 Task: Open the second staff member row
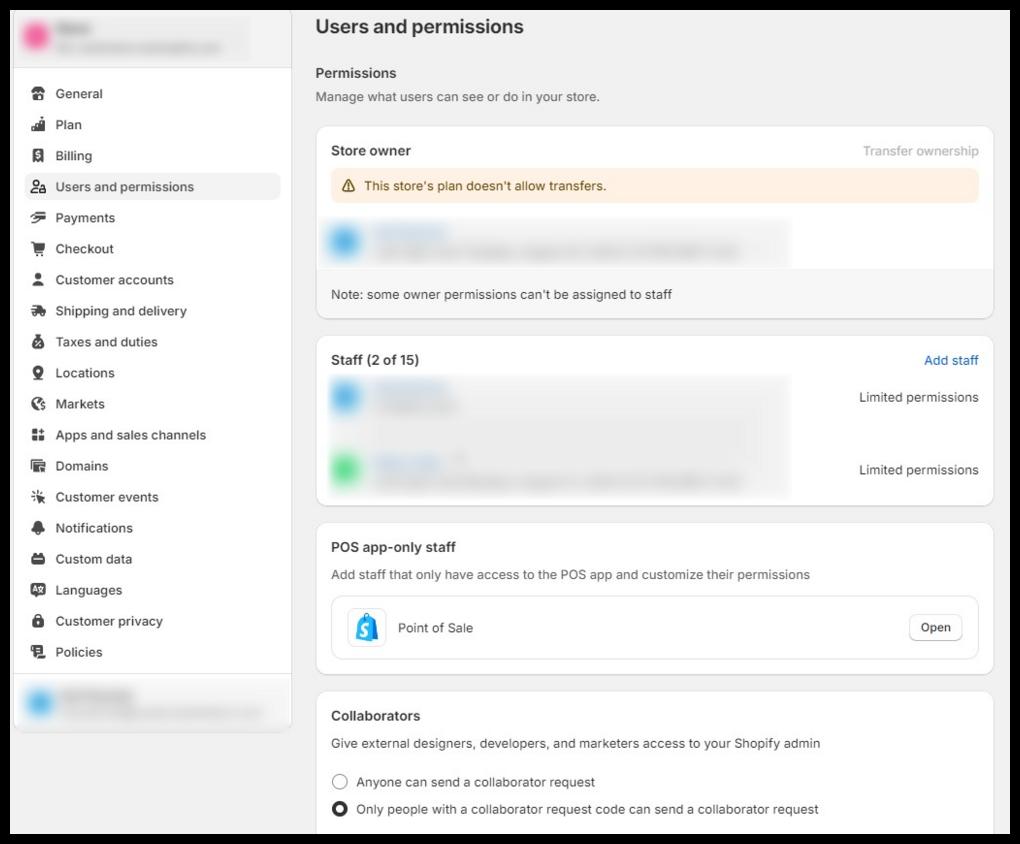[x=654, y=470]
